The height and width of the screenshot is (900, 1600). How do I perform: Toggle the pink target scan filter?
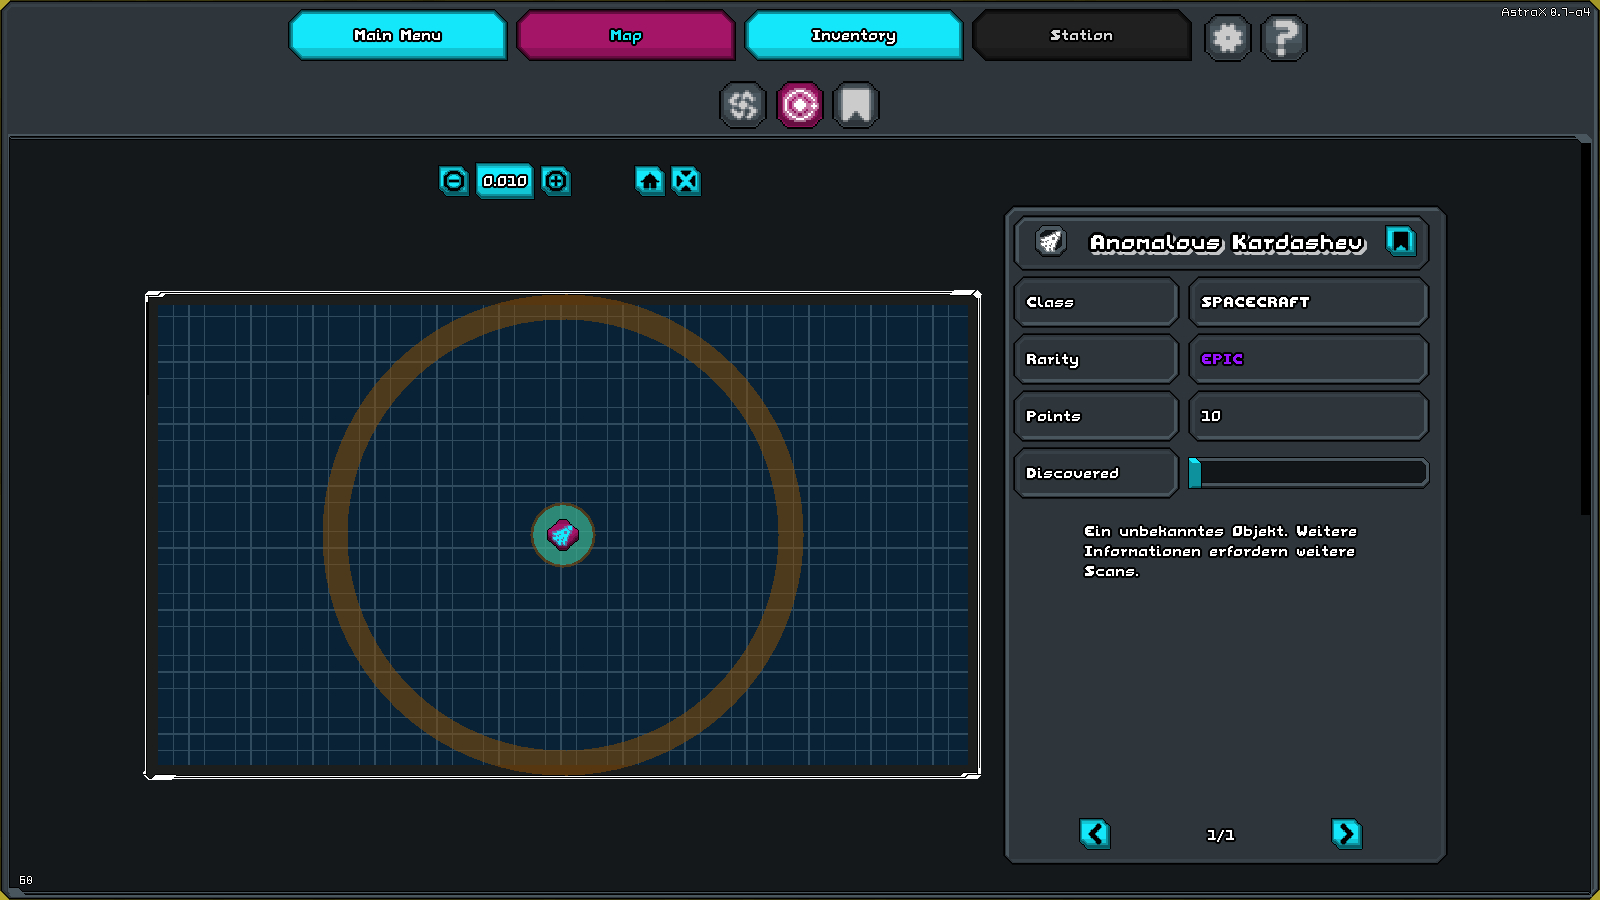(x=799, y=105)
